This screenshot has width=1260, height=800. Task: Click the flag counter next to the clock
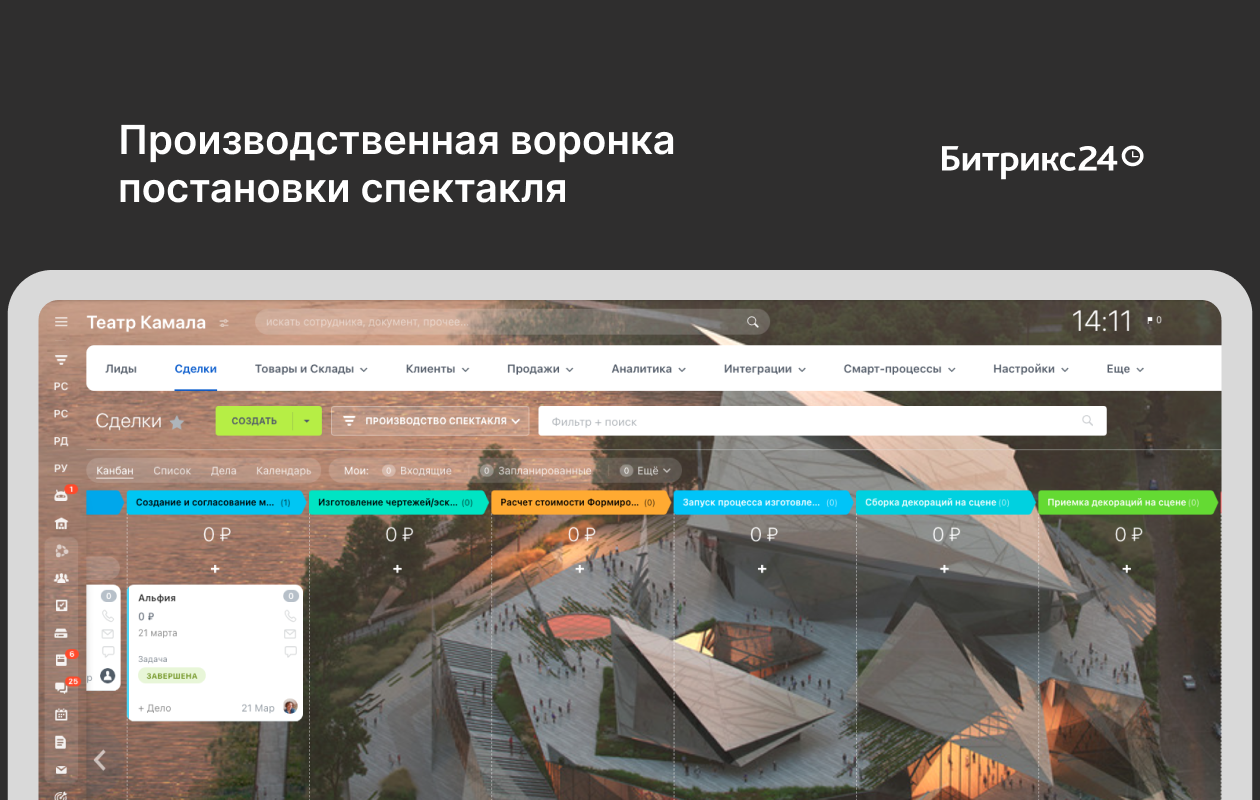[1153, 321]
